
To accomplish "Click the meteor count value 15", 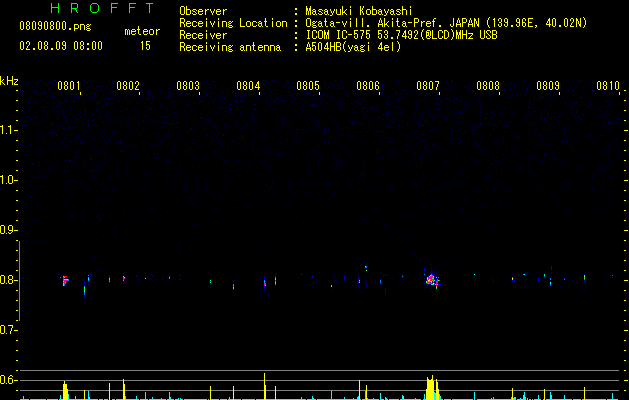I will click(145, 46).
